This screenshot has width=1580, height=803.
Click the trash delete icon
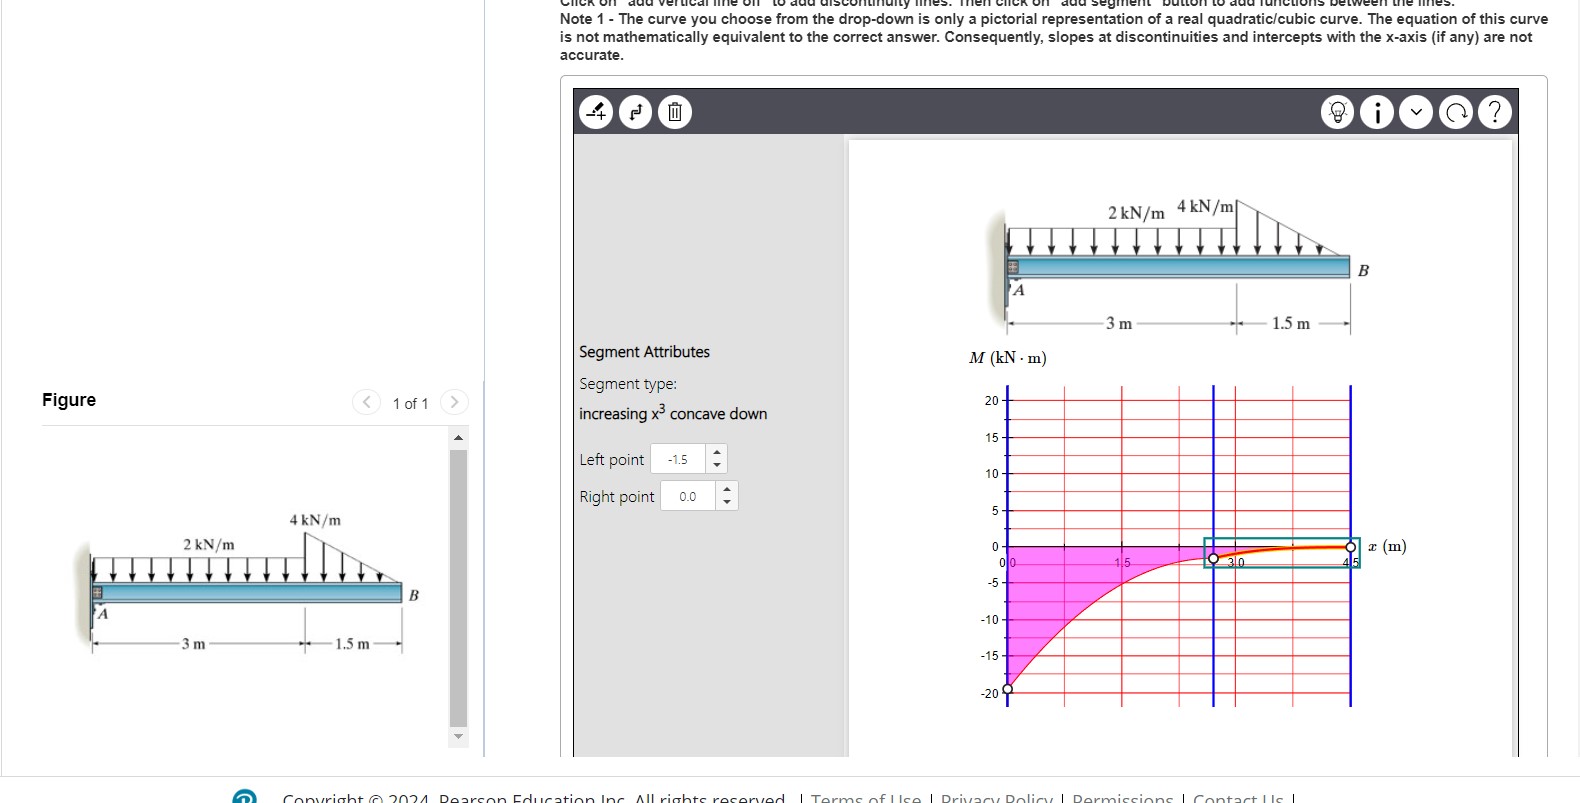pyautogui.click(x=675, y=111)
